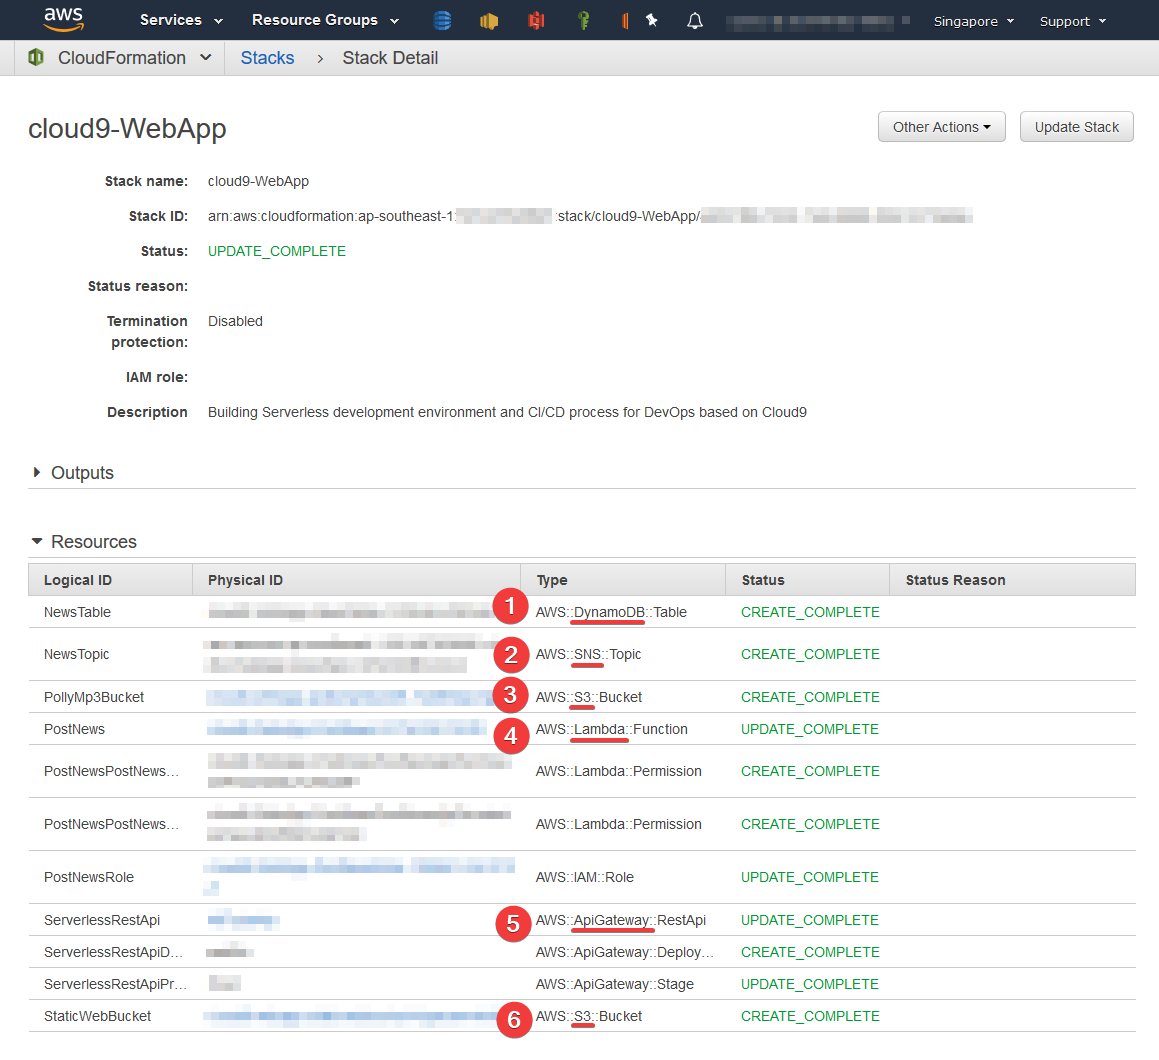The image size is (1159, 1060).
Task: Click the AWS::ApiGateway::RestApi type cell
Action: click(x=621, y=920)
